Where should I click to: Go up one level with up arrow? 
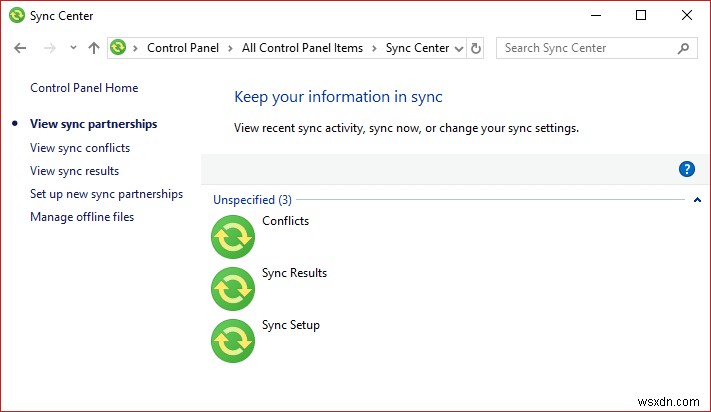(94, 48)
